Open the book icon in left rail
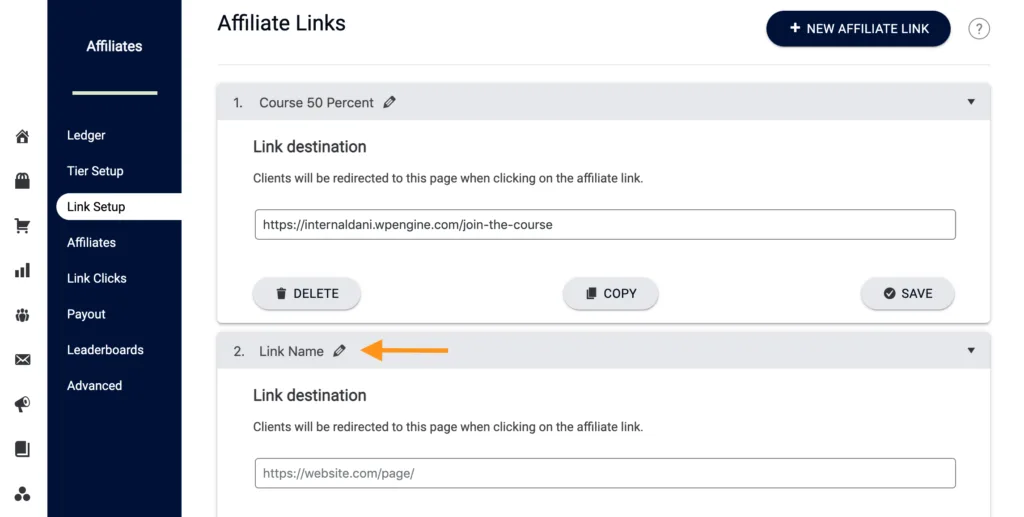 22,449
